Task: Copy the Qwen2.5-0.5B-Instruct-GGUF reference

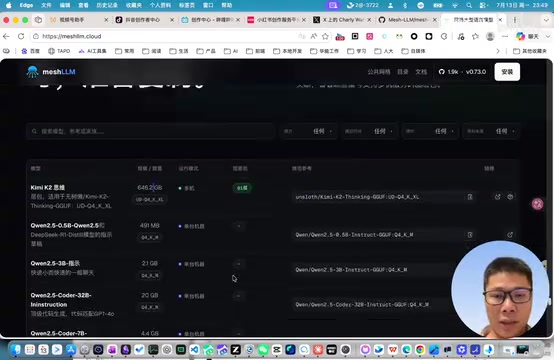Action: point(470,235)
